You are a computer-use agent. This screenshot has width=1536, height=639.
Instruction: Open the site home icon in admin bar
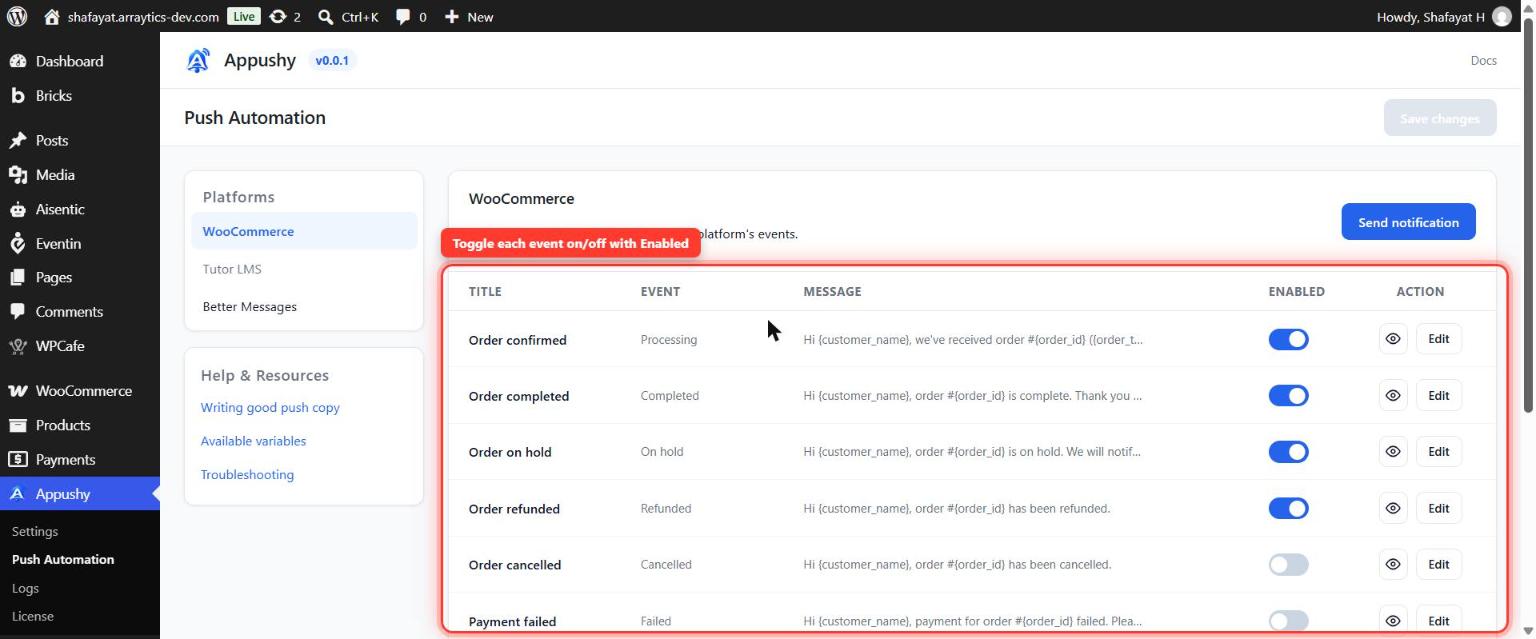click(x=52, y=16)
